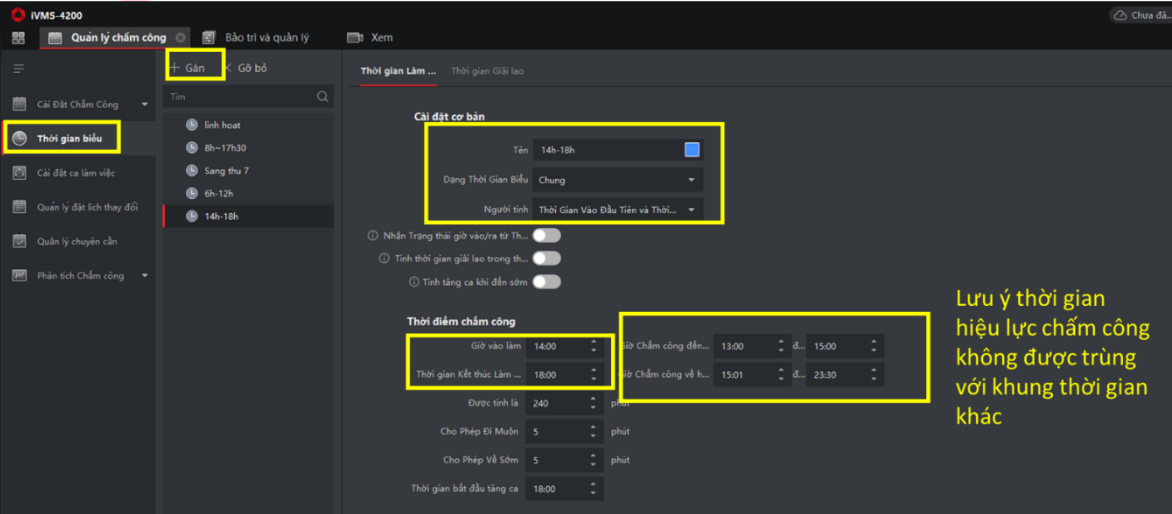Click the Quản lý đặt lịch thay đổi icon

(x=19, y=207)
